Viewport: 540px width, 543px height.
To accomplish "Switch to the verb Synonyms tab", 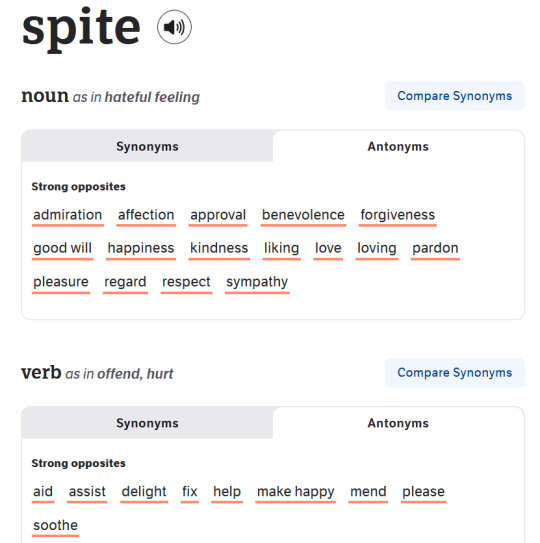I will coord(147,423).
